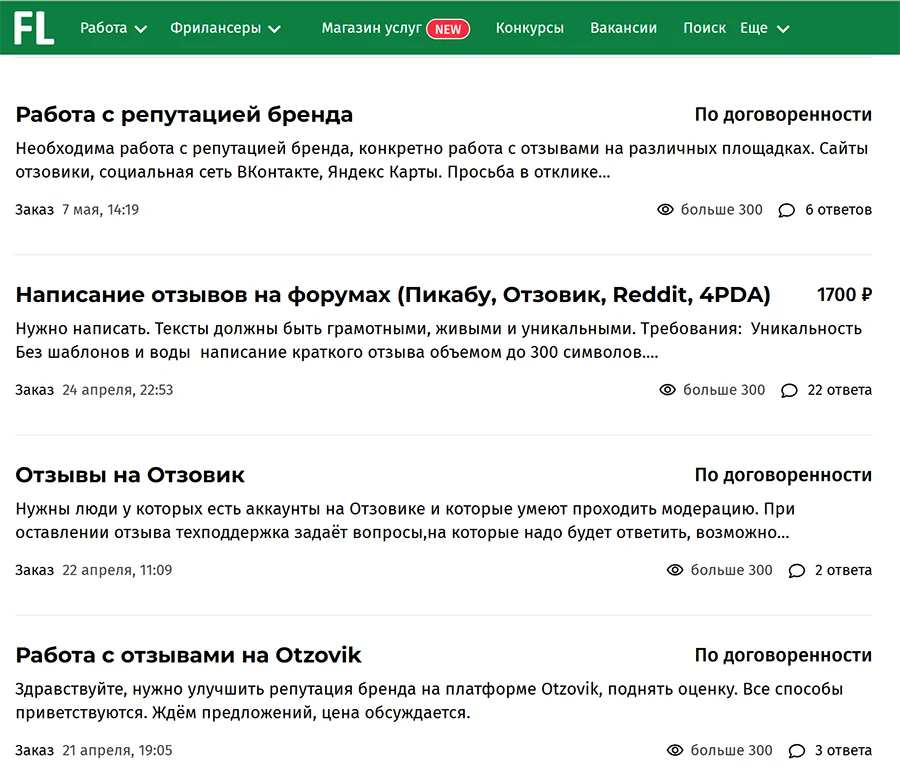Click the 'Заказ' label of the 21 апреля order
900x781 pixels.
(34, 750)
